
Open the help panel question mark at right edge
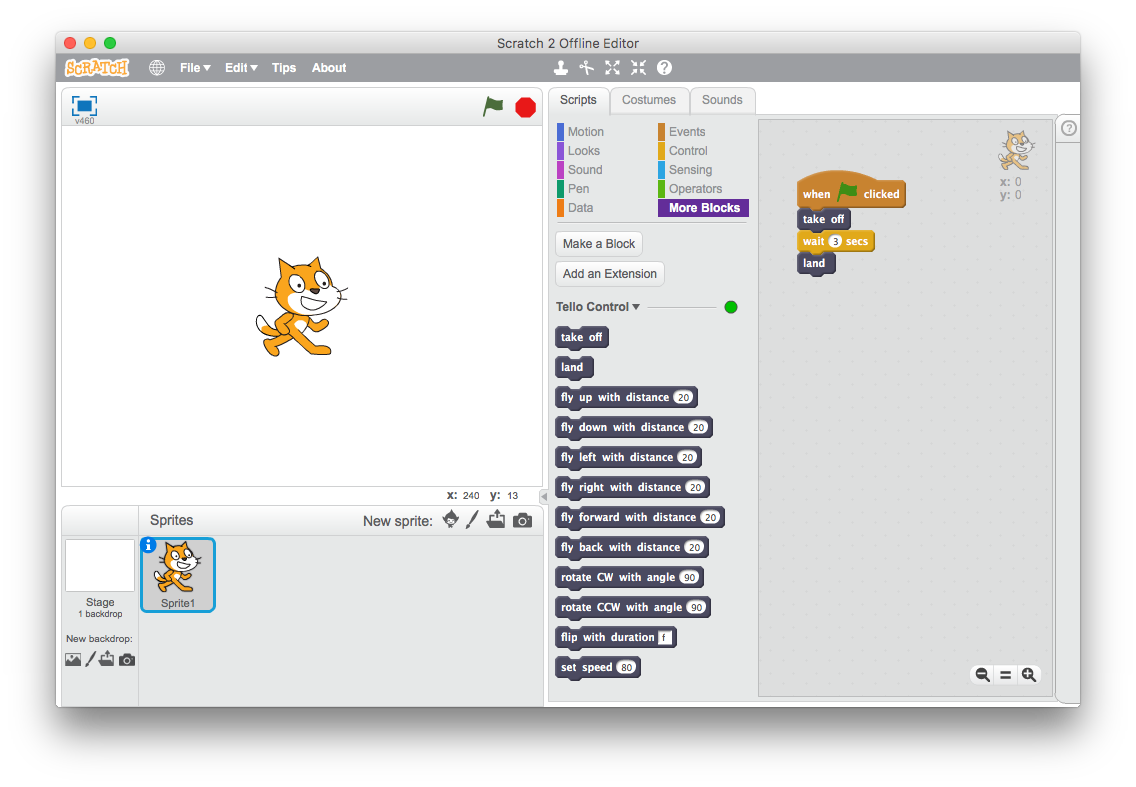tap(1069, 128)
